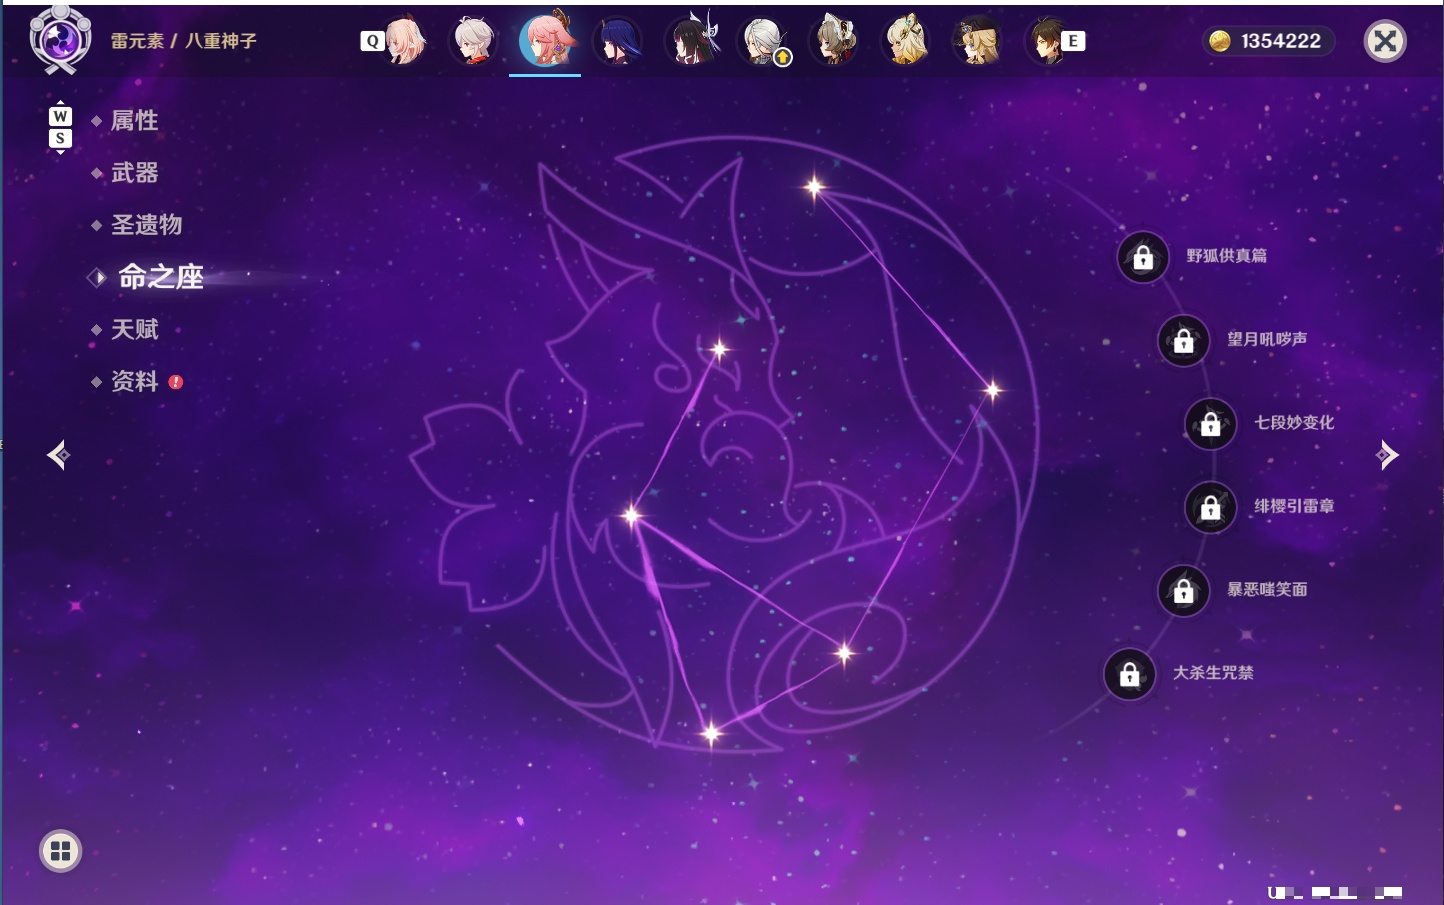
Task: Open the grid menu icon at bottom left
Action: point(60,851)
